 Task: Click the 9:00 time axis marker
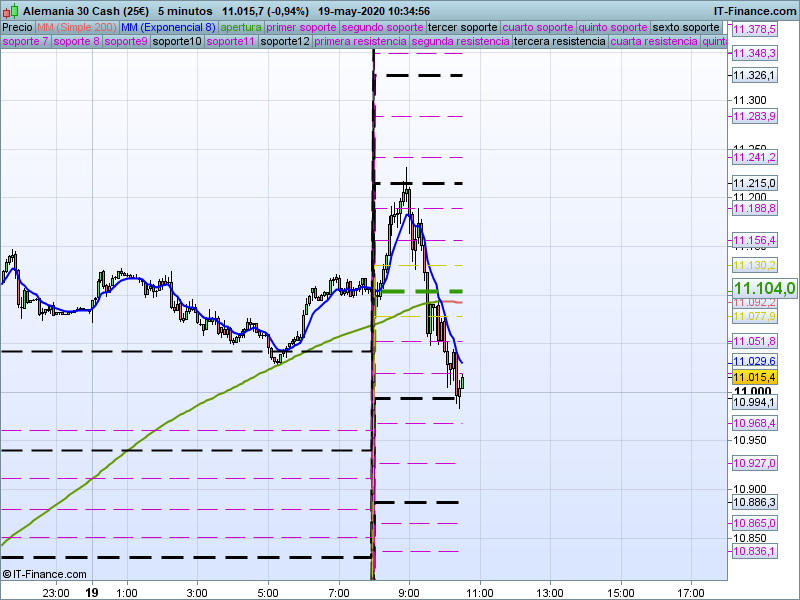[409, 593]
